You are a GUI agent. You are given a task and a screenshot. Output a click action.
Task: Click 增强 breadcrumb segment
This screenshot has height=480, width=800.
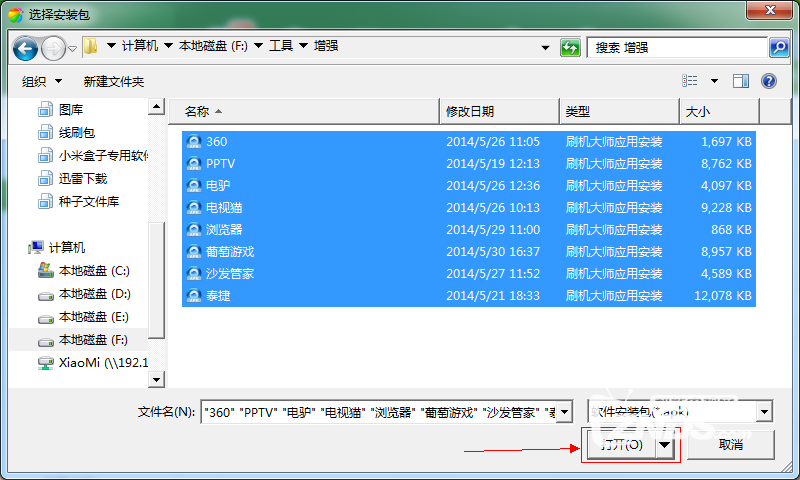click(326, 46)
